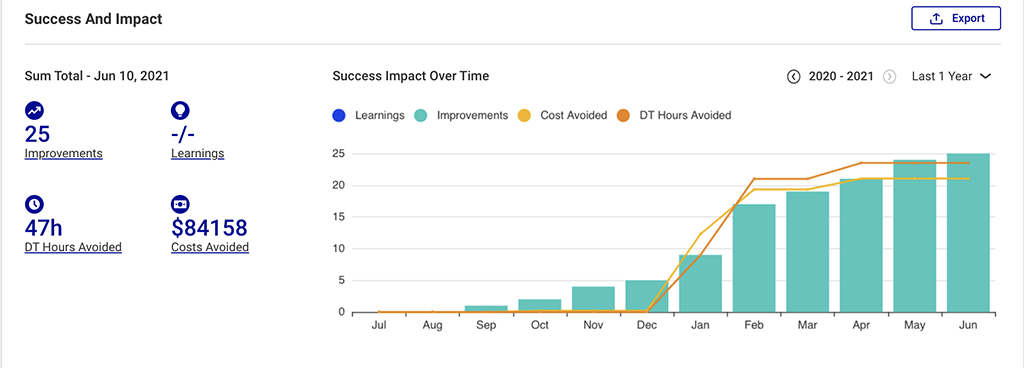Open the Improvements link

click(63, 154)
